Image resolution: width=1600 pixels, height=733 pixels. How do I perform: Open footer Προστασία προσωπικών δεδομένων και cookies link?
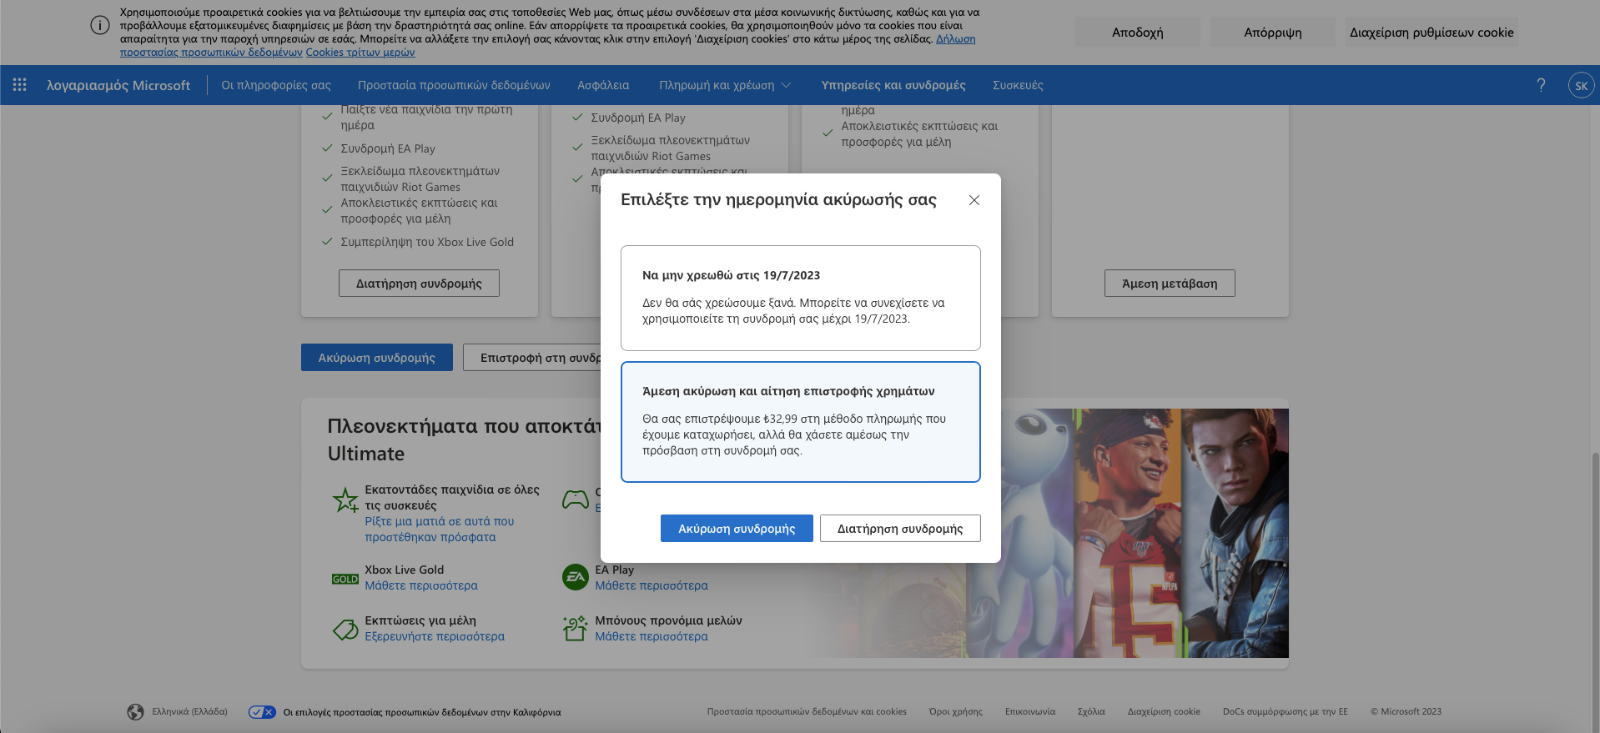point(807,712)
